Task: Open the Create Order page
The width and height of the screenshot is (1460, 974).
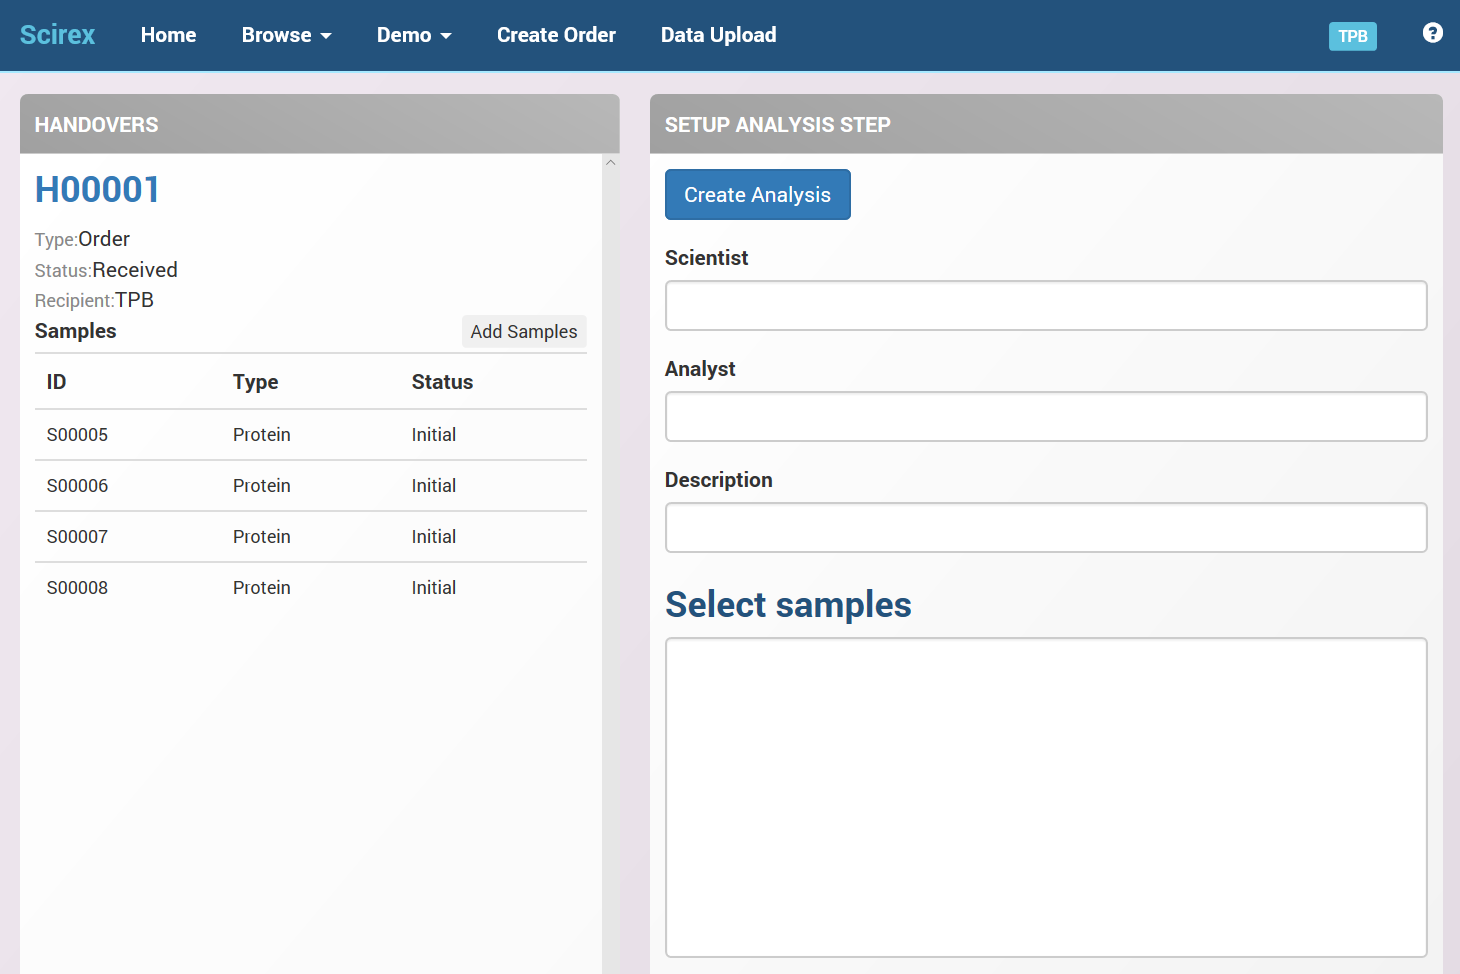Action: (556, 35)
